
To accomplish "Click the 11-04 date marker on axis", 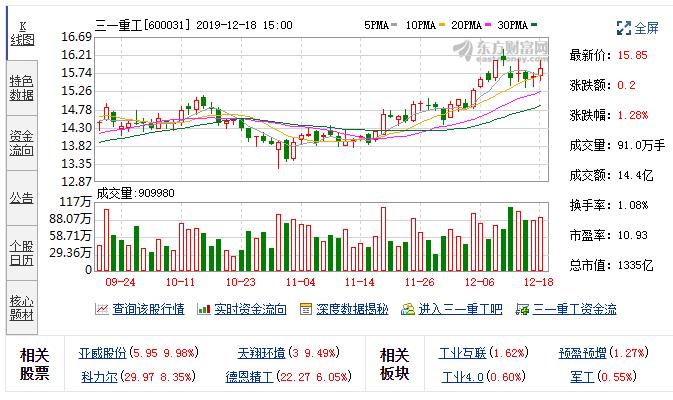I will (x=300, y=282).
